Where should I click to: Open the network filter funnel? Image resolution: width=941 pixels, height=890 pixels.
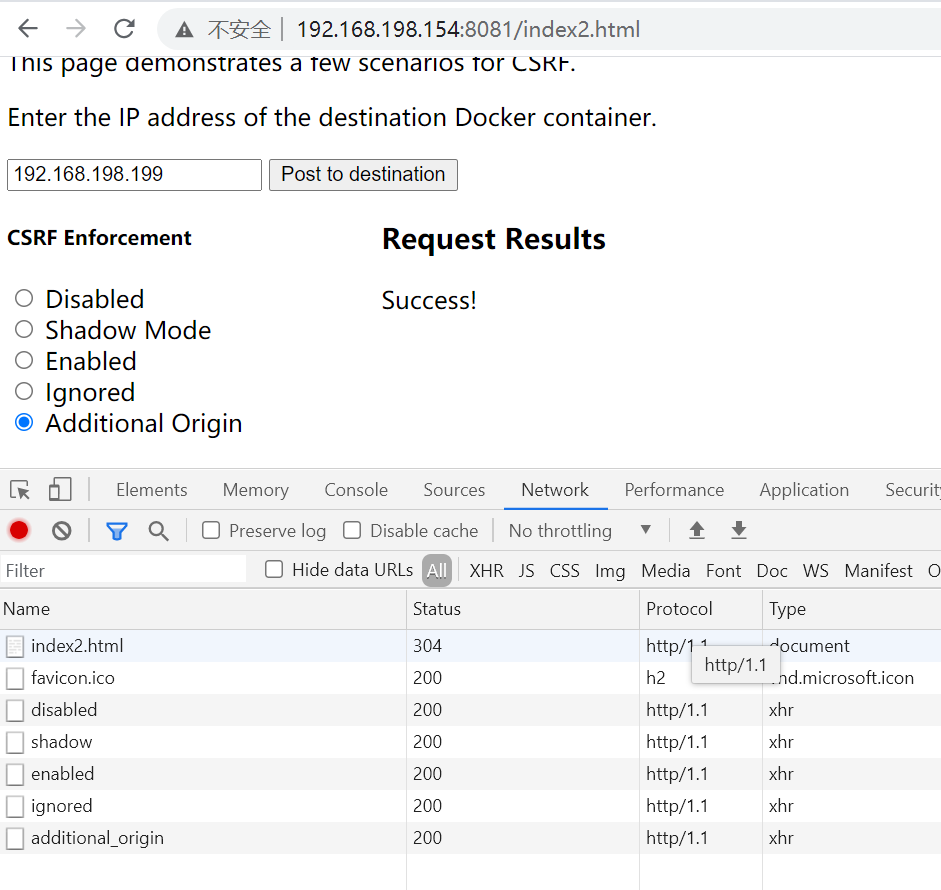(116, 530)
